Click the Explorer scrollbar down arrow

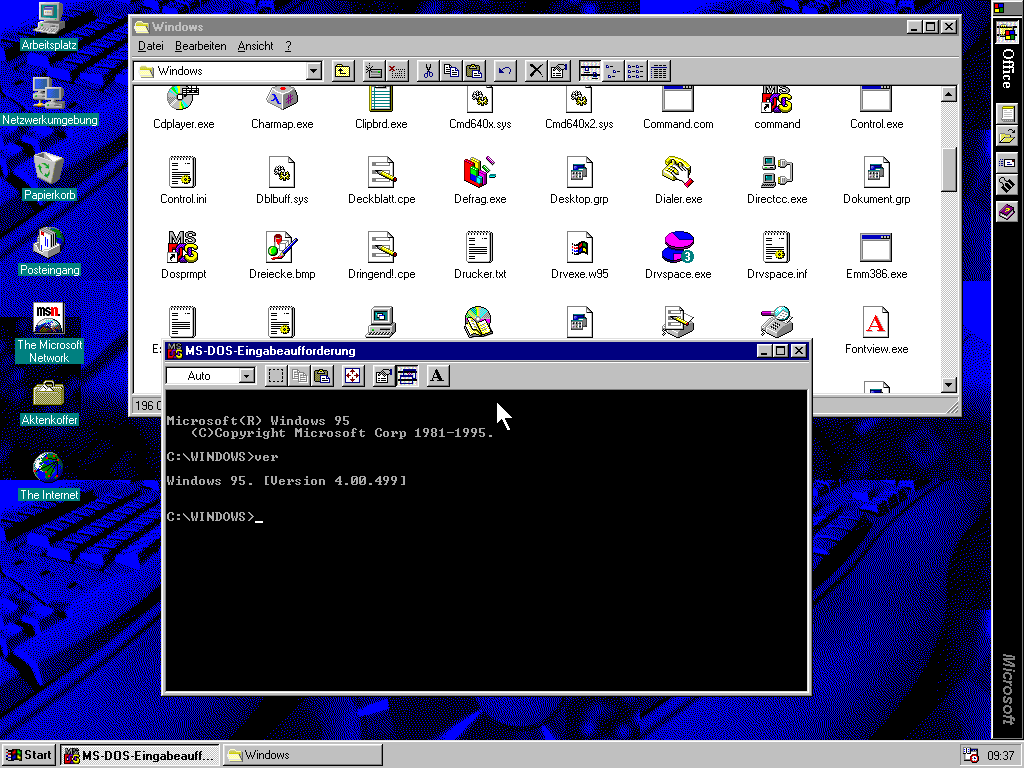click(x=949, y=385)
